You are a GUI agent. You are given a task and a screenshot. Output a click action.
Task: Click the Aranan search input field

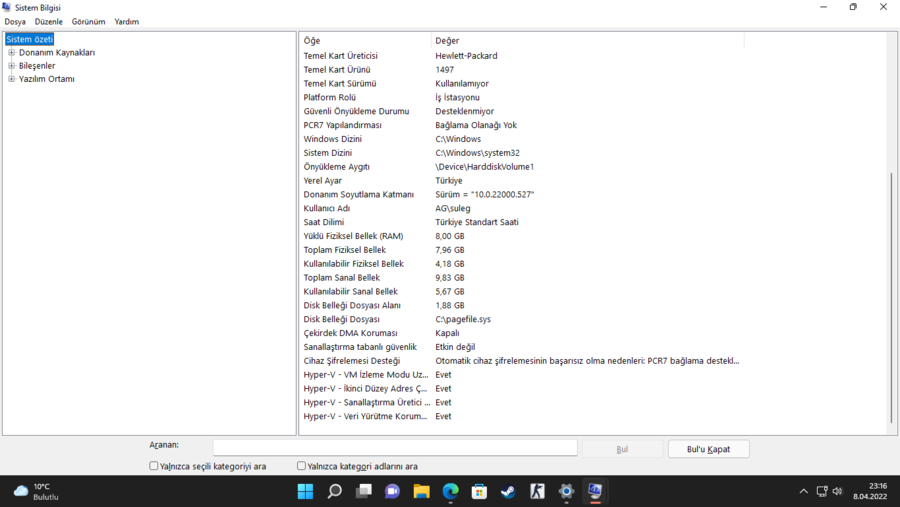[395, 448]
